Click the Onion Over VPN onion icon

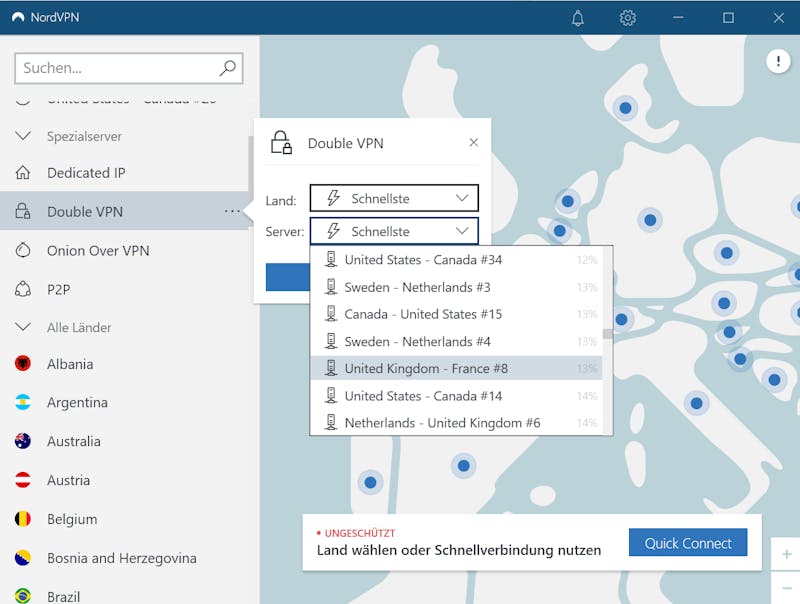pos(23,250)
